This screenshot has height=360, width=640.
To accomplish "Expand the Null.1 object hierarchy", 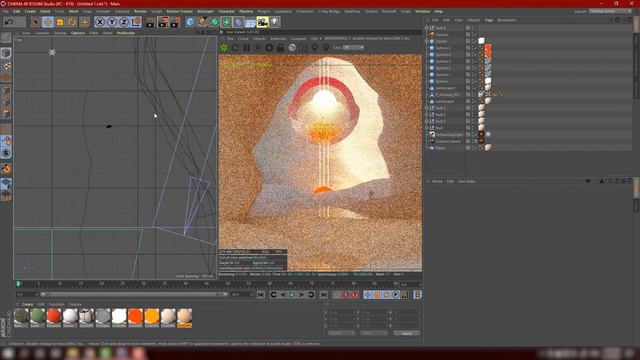I will (x=427, y=121).
